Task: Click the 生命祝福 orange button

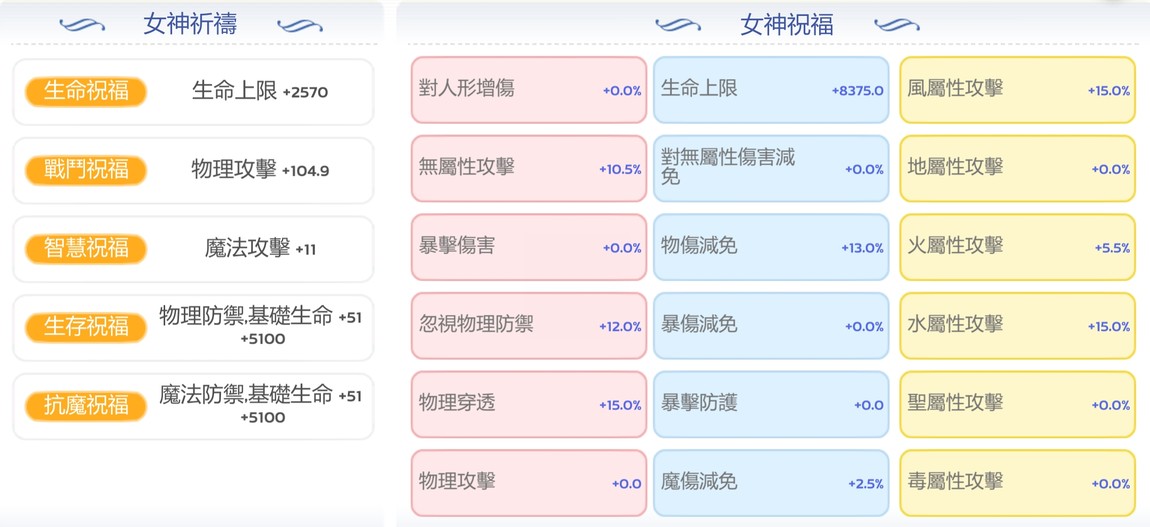Action: [x=86, y=92]
